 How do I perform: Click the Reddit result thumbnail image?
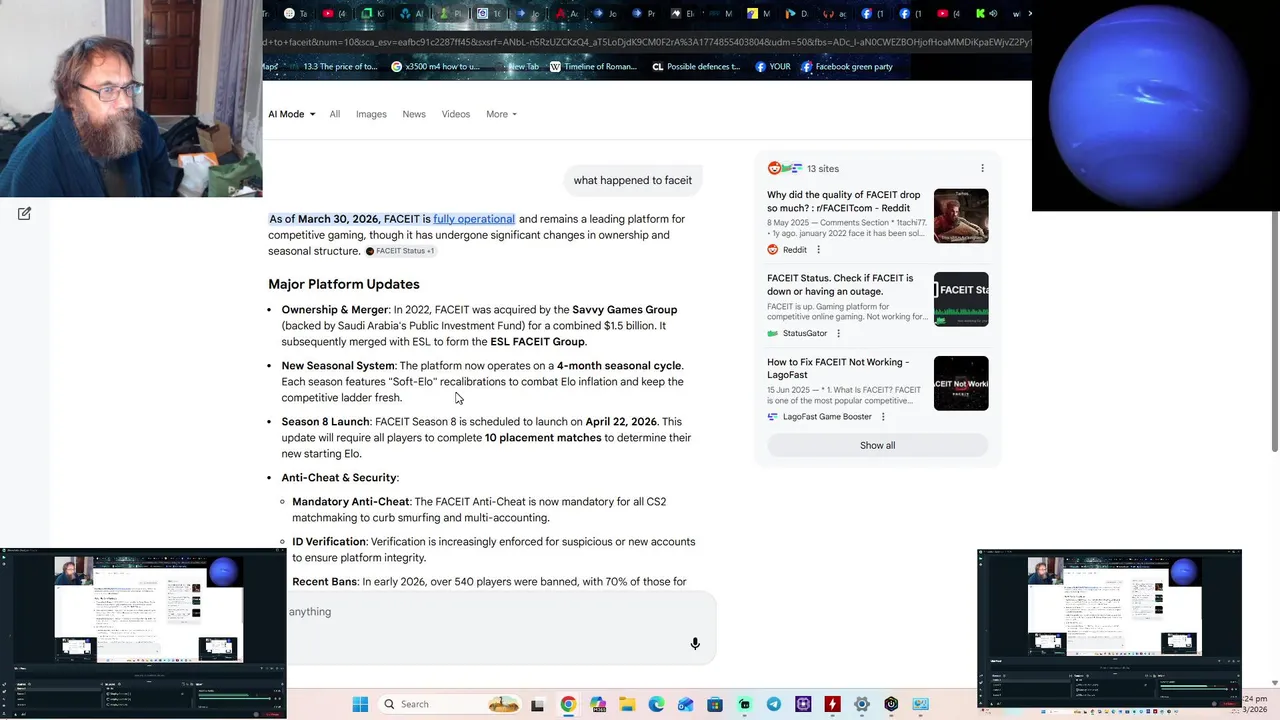tap(961, 216)
